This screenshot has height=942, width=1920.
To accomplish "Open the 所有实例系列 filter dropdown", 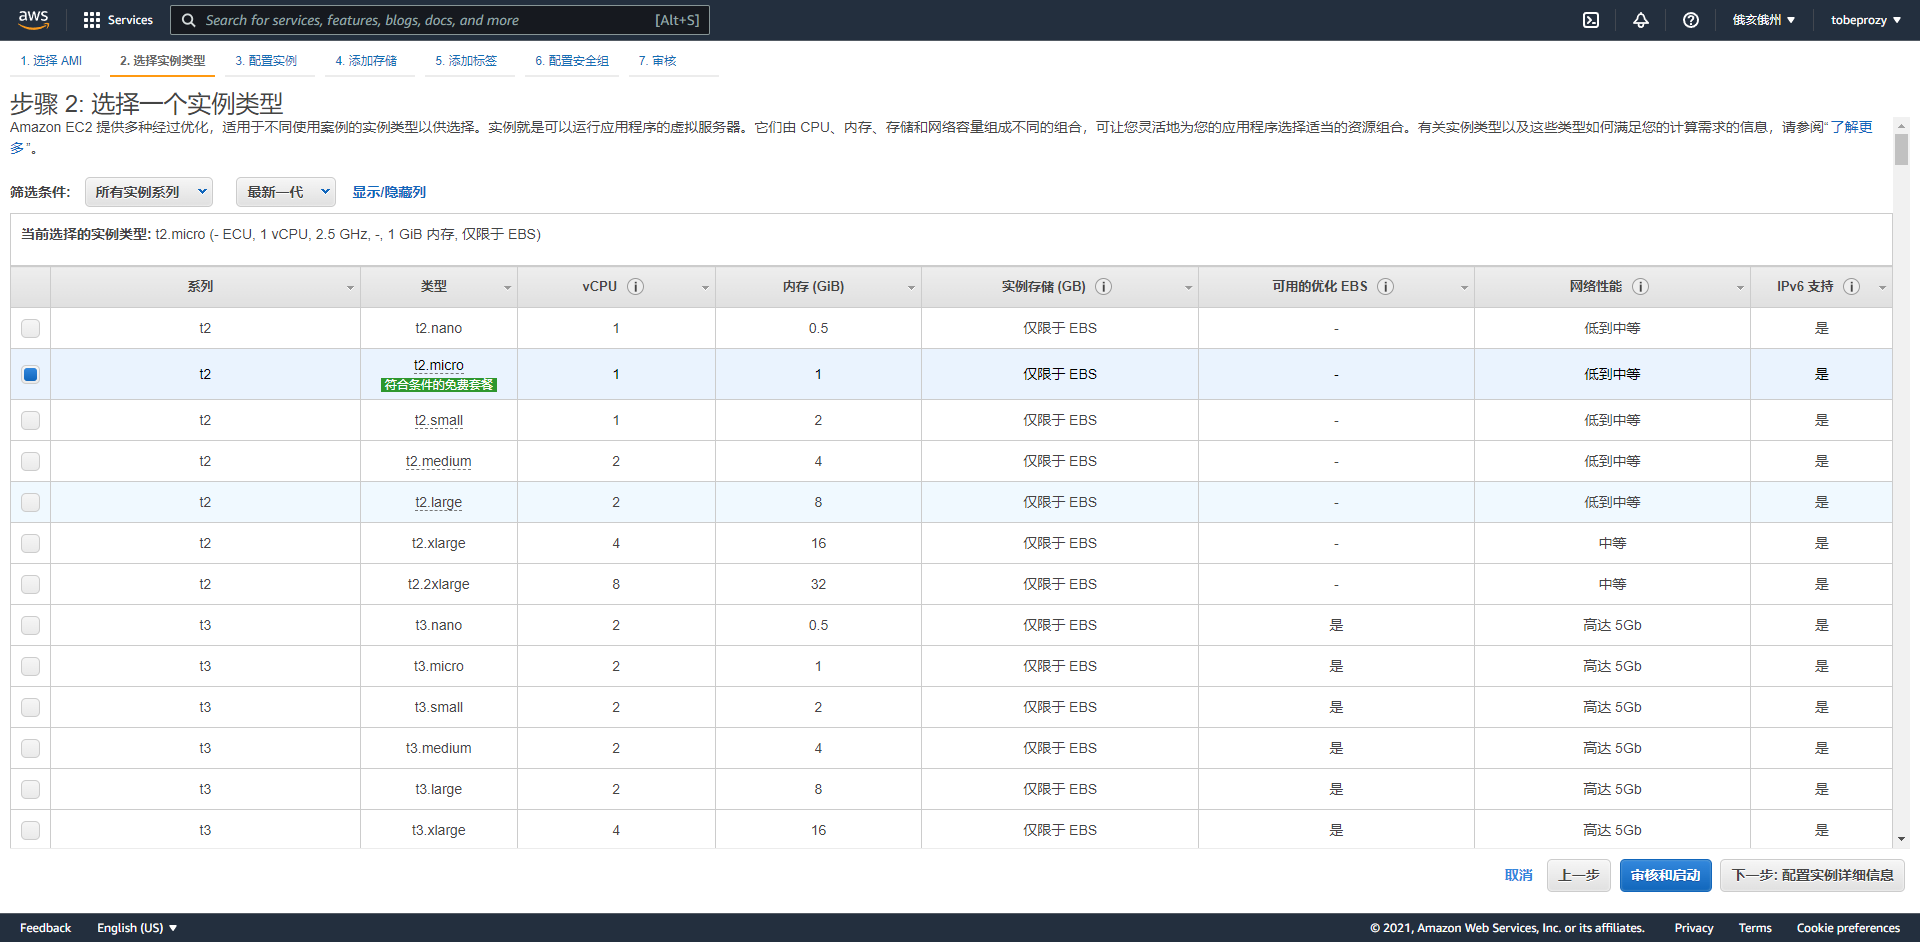I will pyautogui.click(x=150, y=192).
